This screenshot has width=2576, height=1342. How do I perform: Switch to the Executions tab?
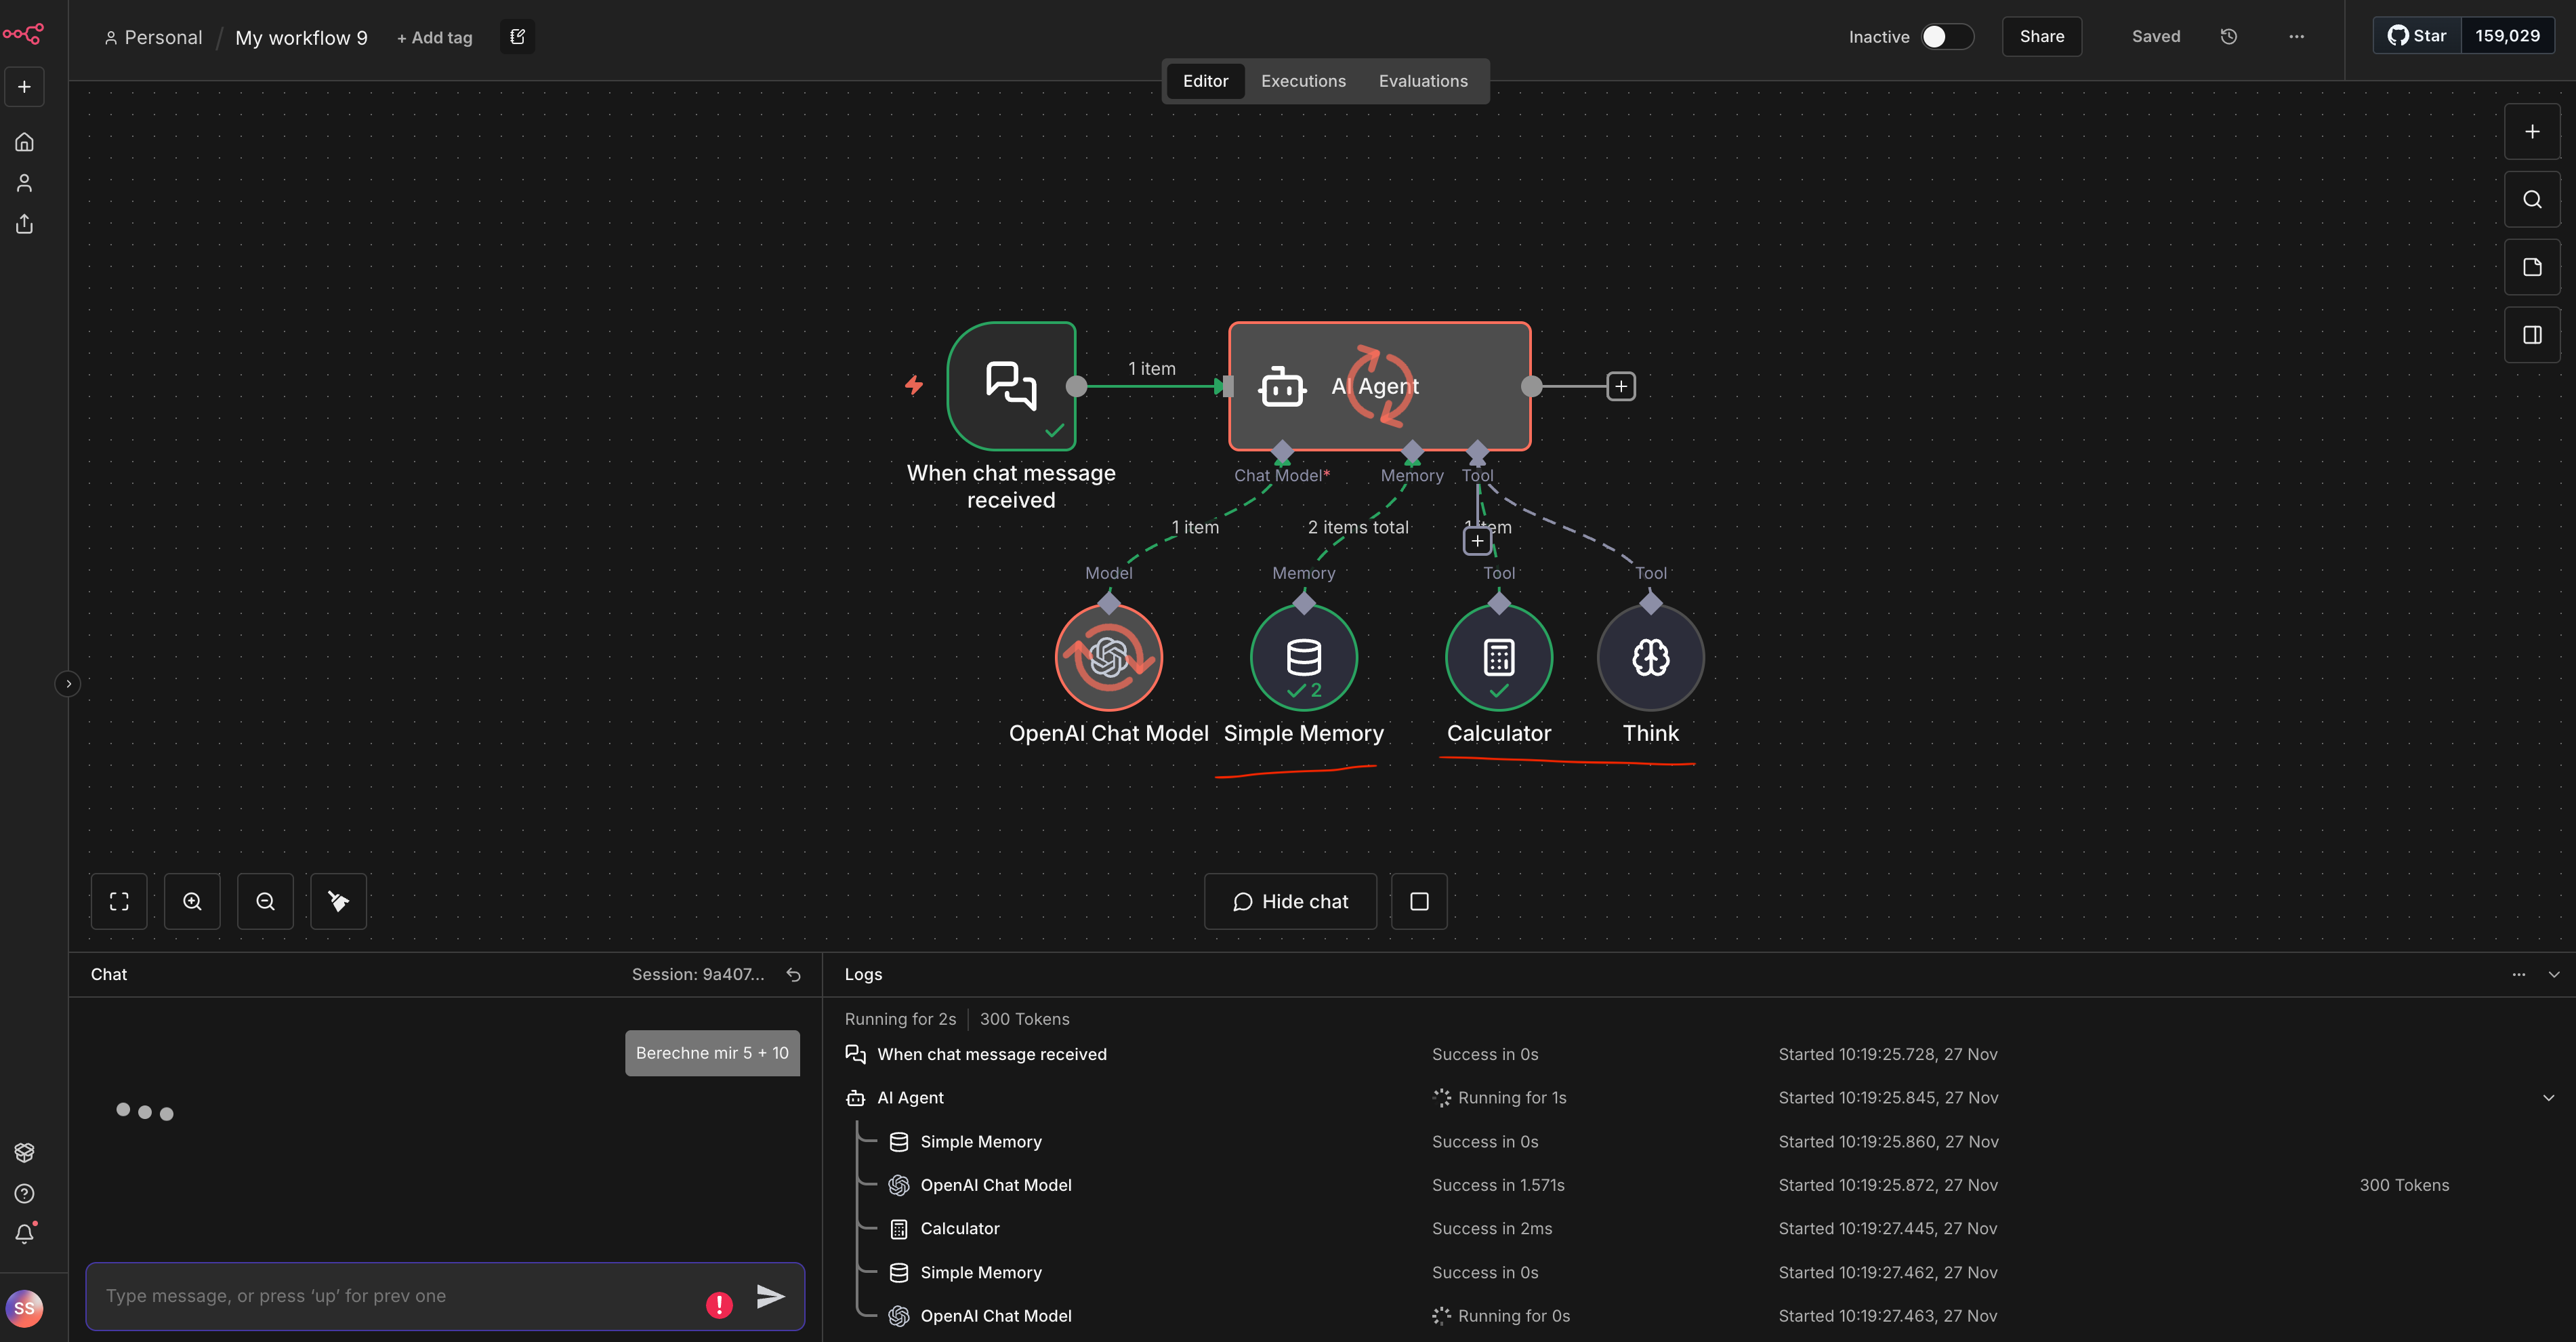(x=1302, y=81)
